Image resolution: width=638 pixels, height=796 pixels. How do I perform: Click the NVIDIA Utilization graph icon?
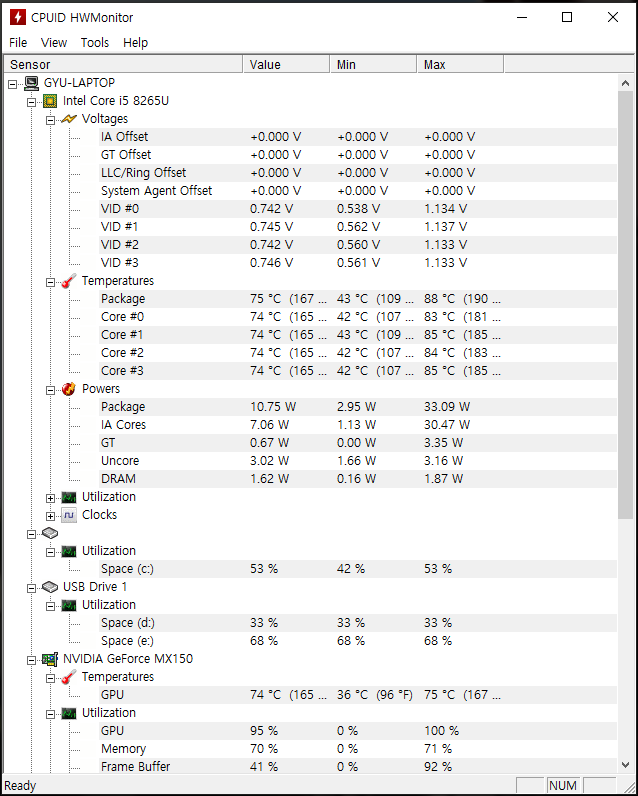pos(69,713)
